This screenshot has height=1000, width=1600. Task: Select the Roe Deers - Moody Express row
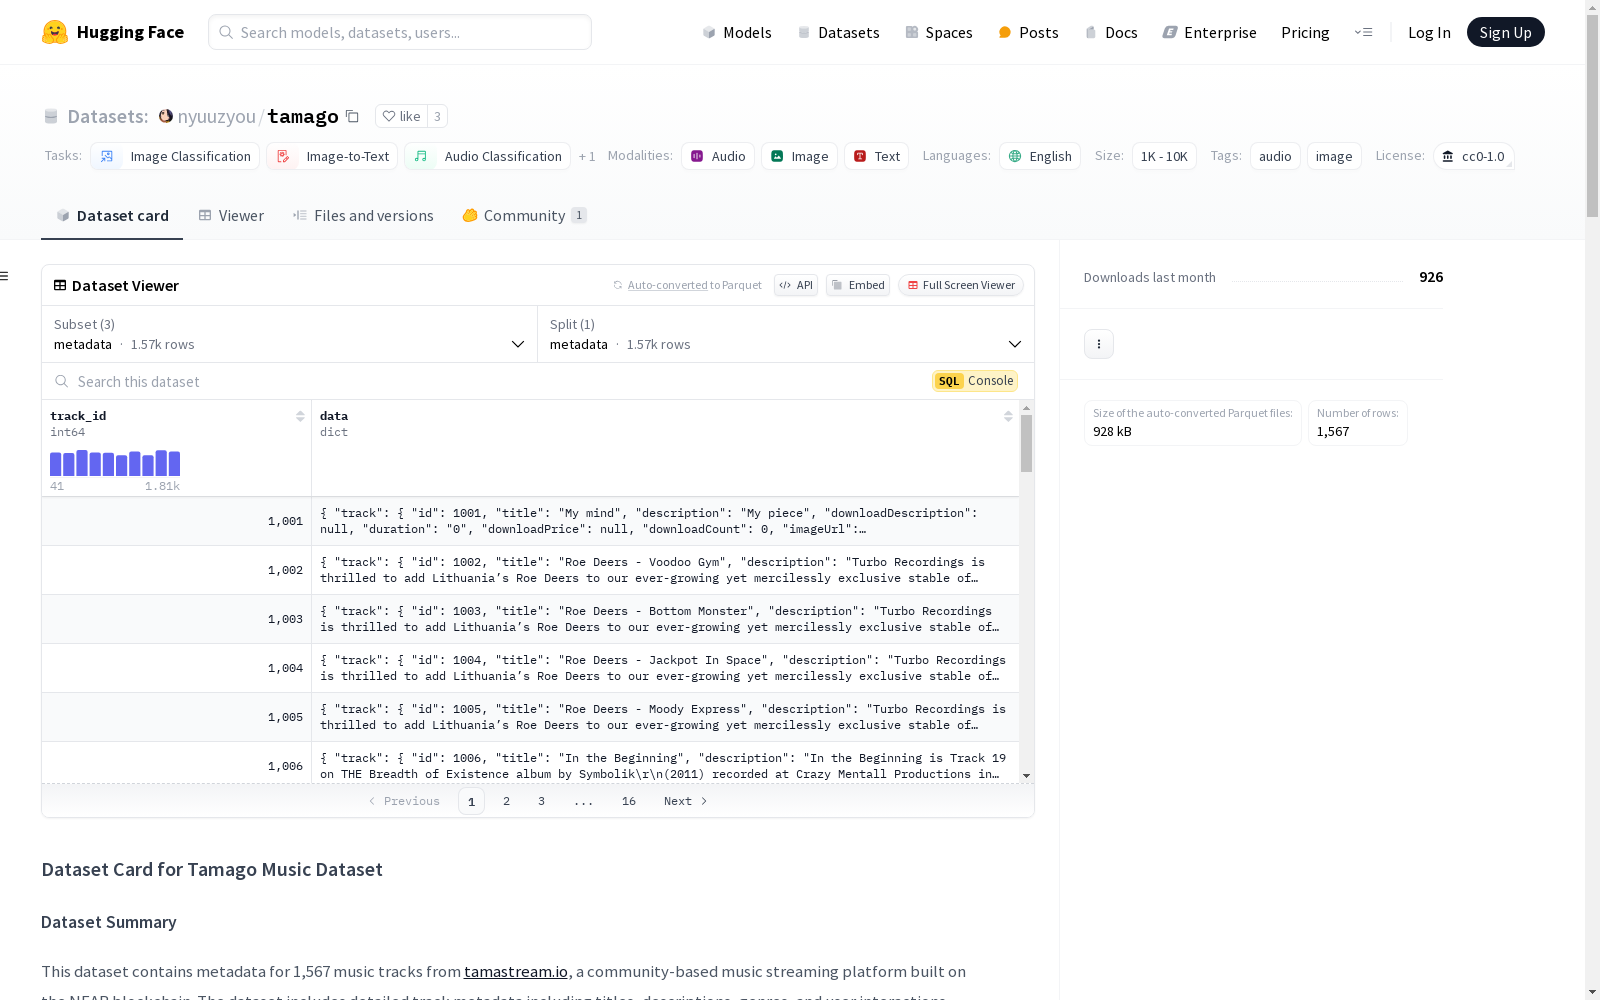tap(530, 717)
